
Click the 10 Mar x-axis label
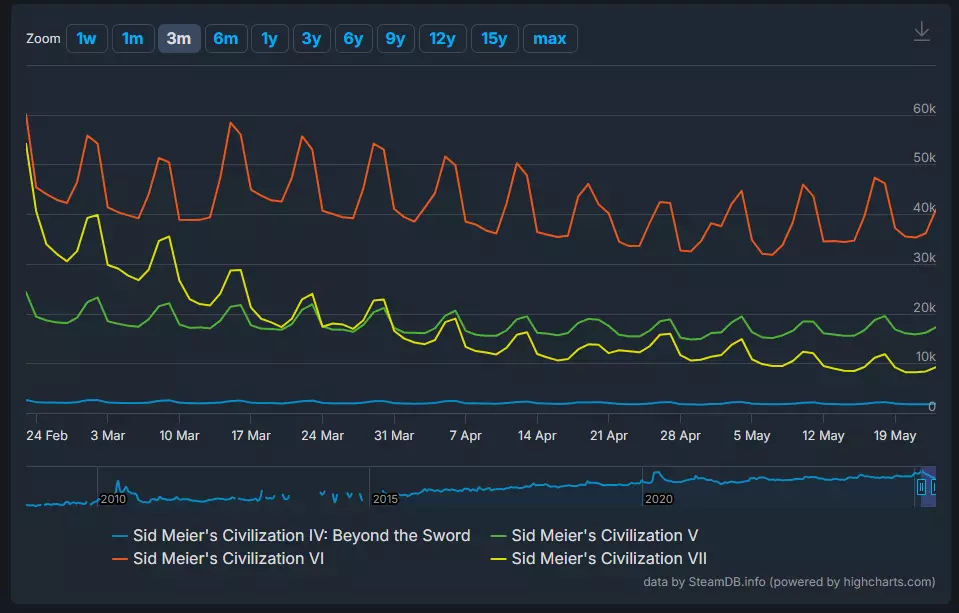click(x=179, y=436)
